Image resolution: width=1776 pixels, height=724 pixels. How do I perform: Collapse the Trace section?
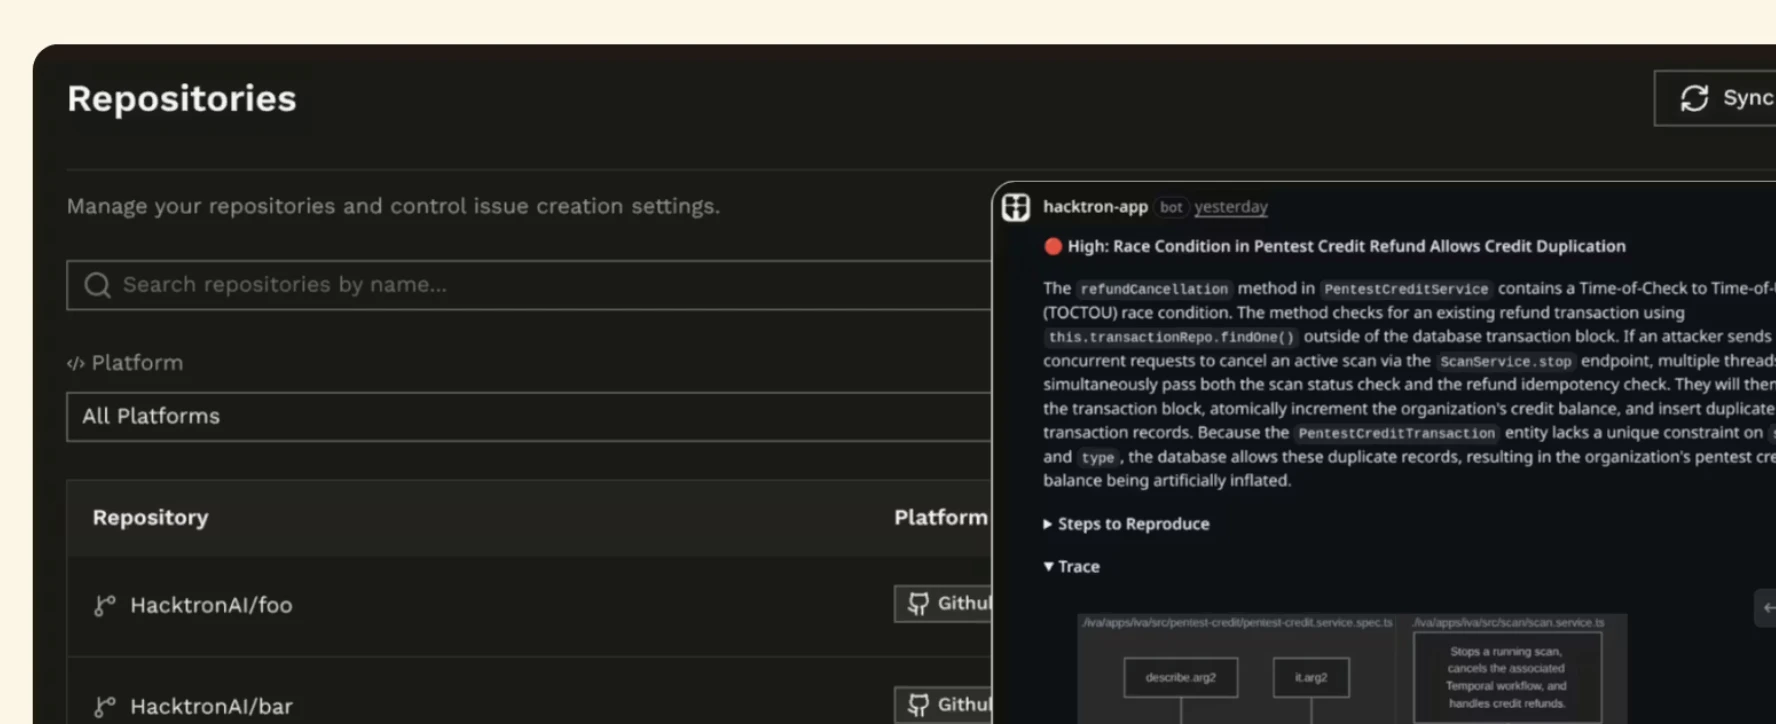coord(1071,566)
